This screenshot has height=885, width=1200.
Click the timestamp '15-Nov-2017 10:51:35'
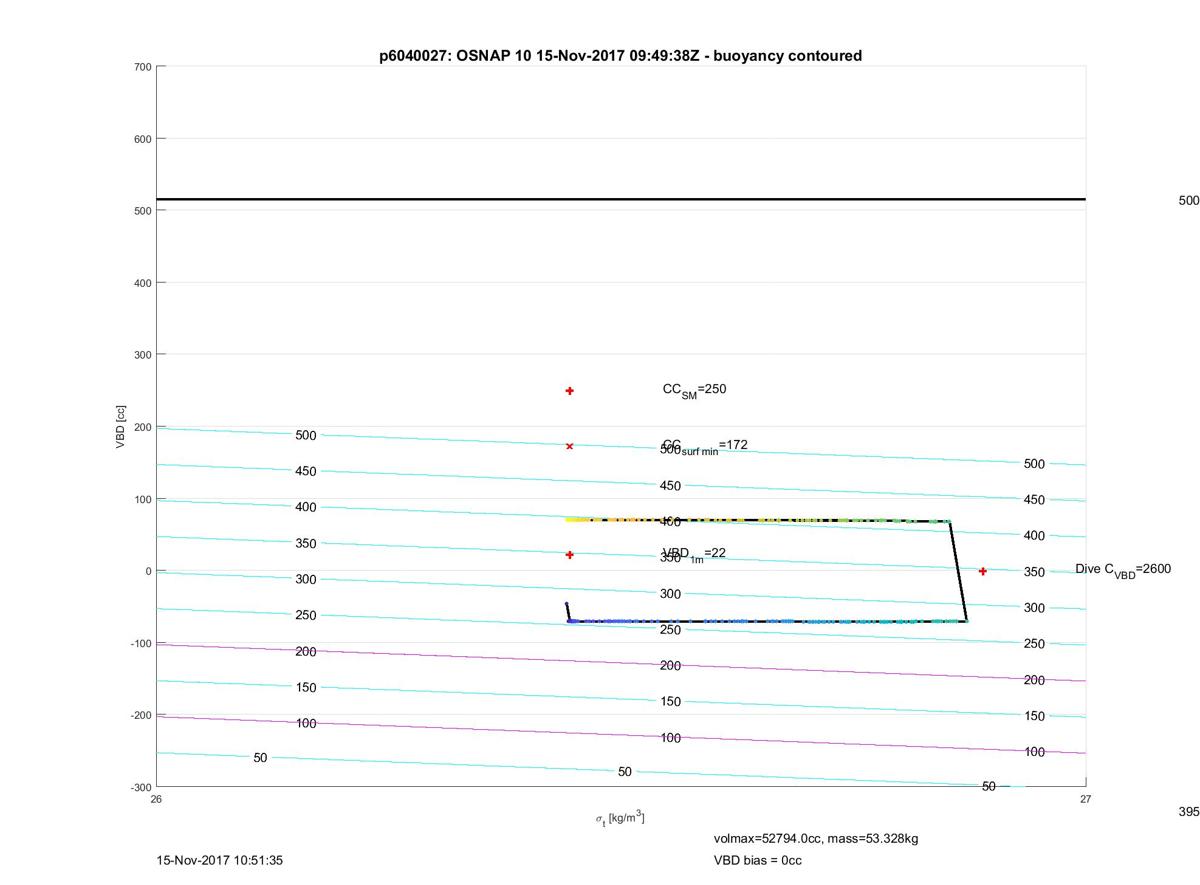pyautogui.click(x=220, y=860)
